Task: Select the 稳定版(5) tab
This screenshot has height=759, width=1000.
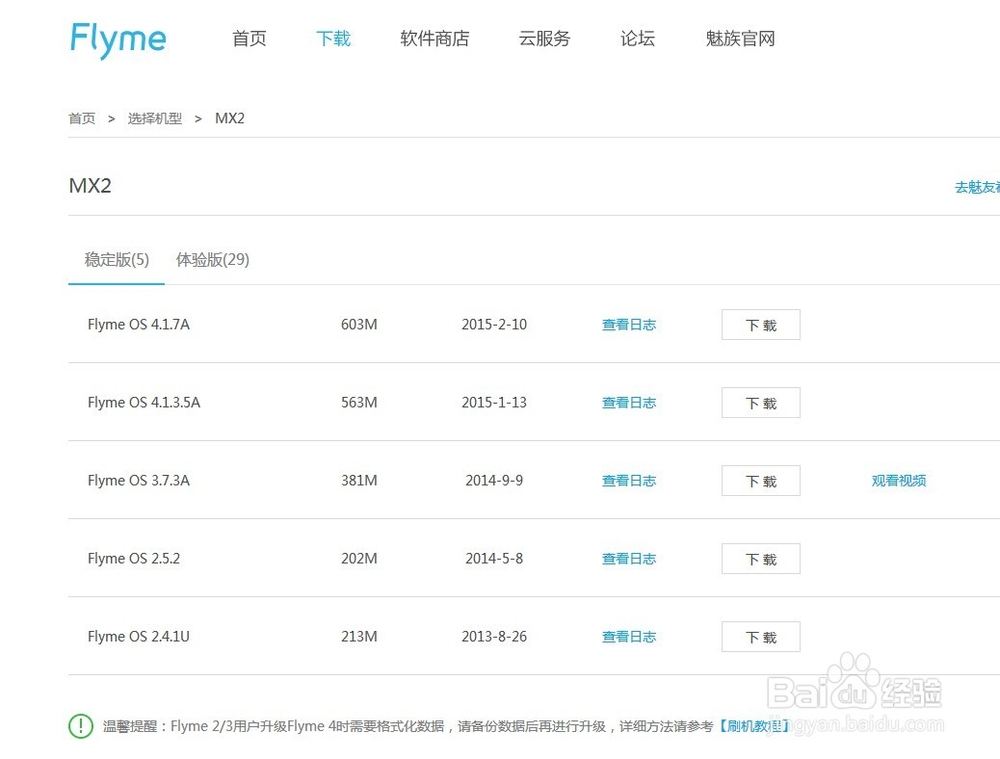Action: [x=116, y=259]
